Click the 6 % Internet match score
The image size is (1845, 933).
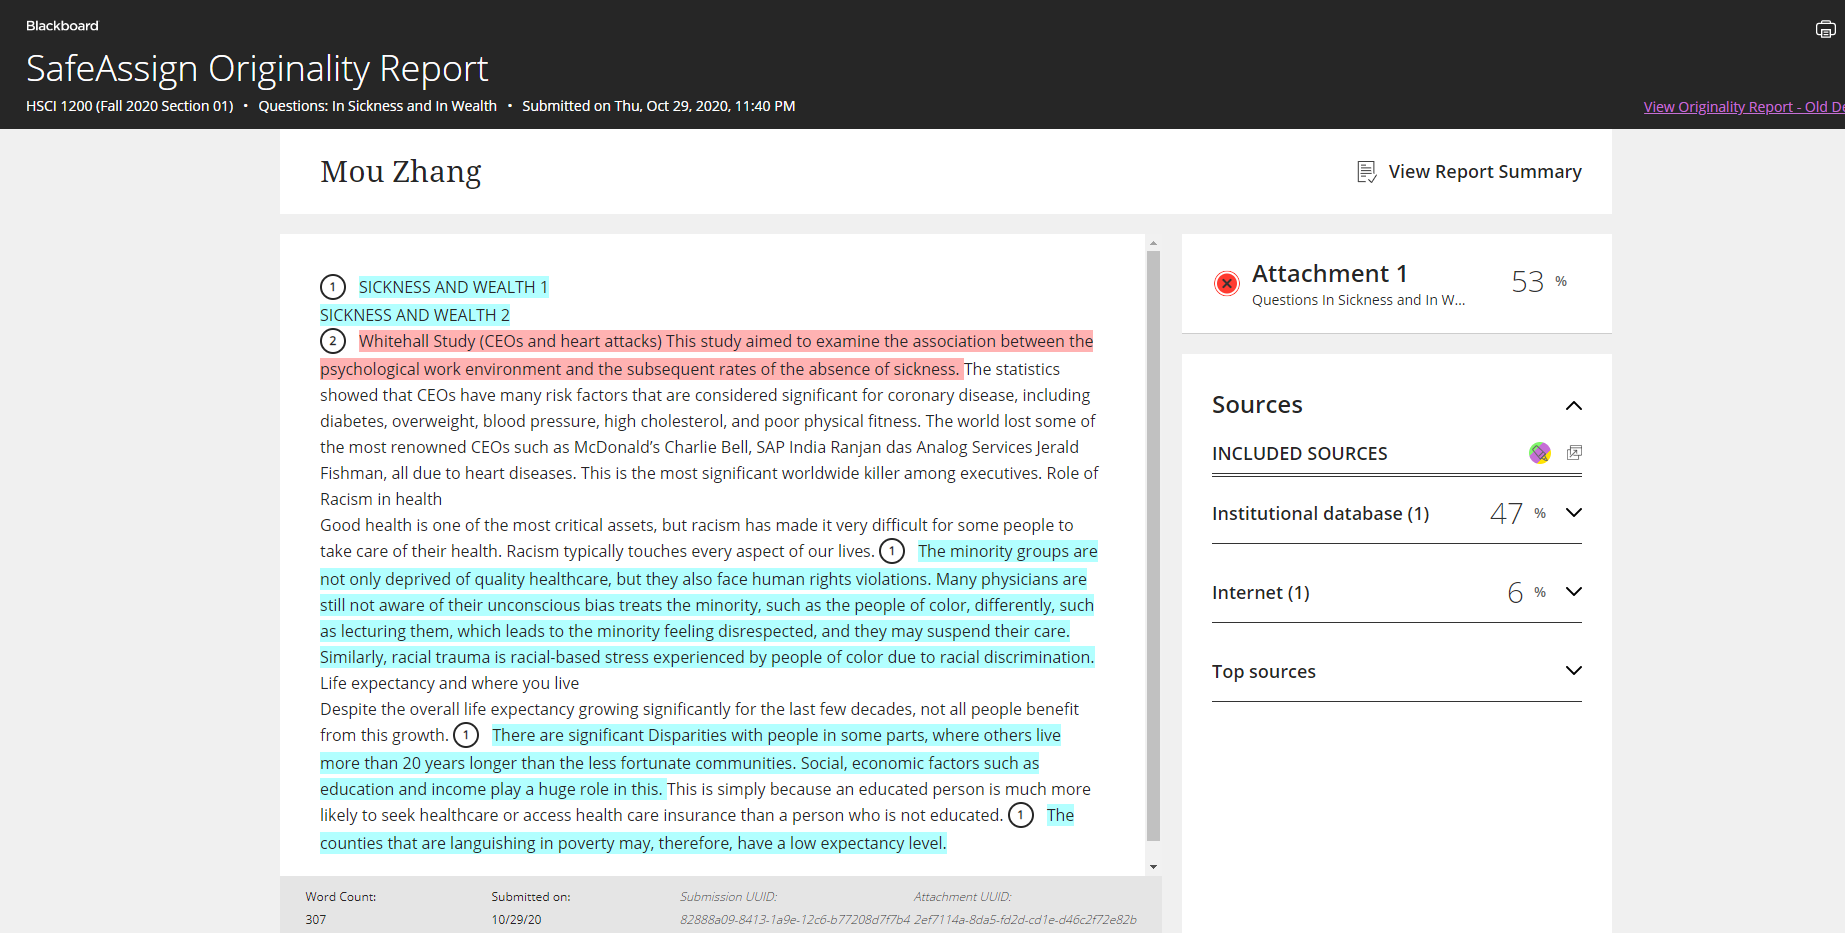(x=1526, y=592)
